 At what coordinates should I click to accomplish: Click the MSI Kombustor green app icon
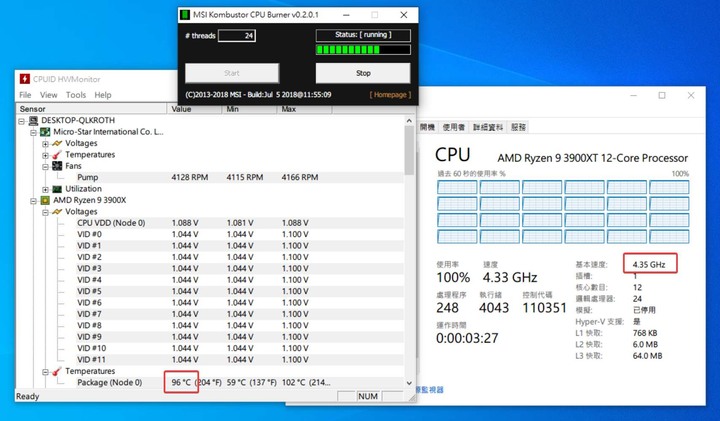click(x=185, y=15)
